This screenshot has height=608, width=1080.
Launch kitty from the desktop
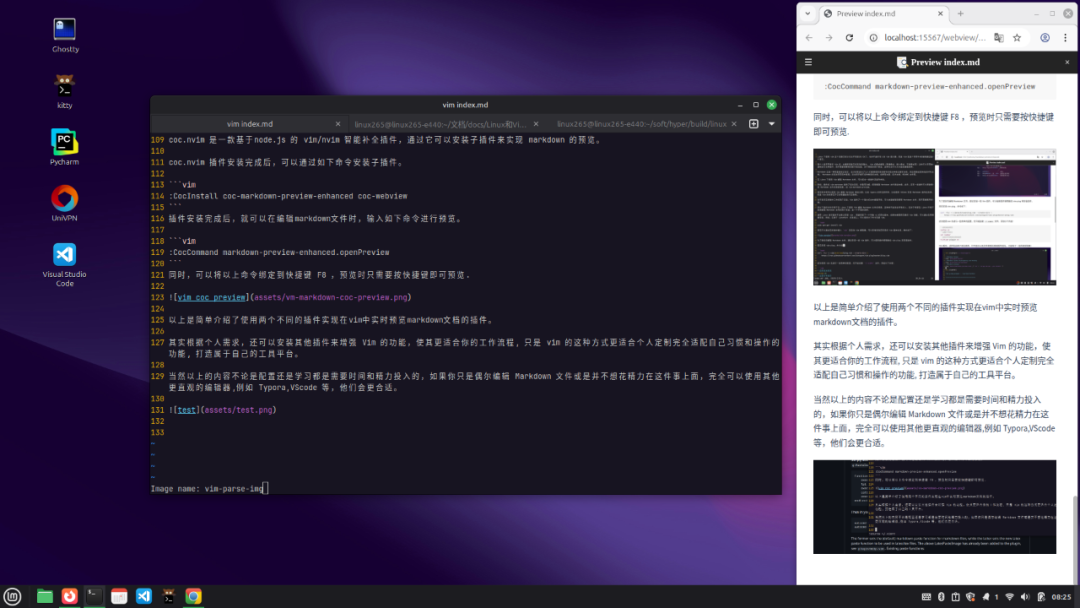click(x=65, y=92)
